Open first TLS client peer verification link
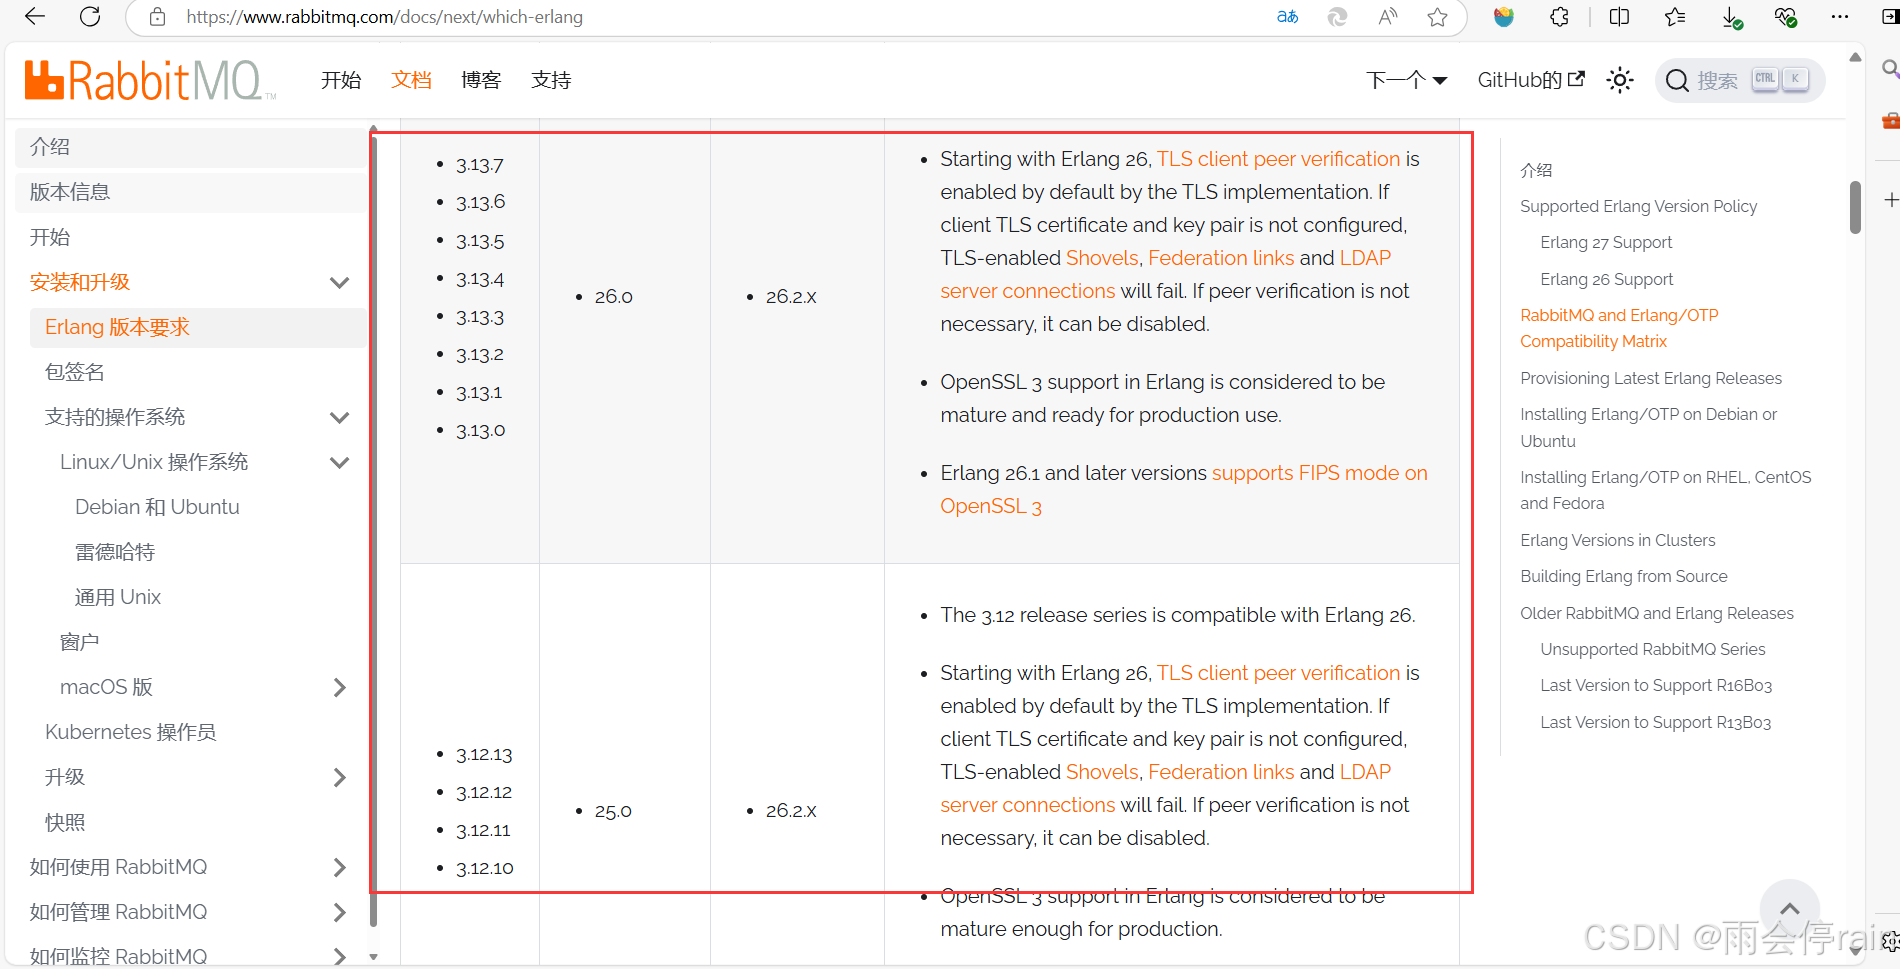 pos(1278,159)
